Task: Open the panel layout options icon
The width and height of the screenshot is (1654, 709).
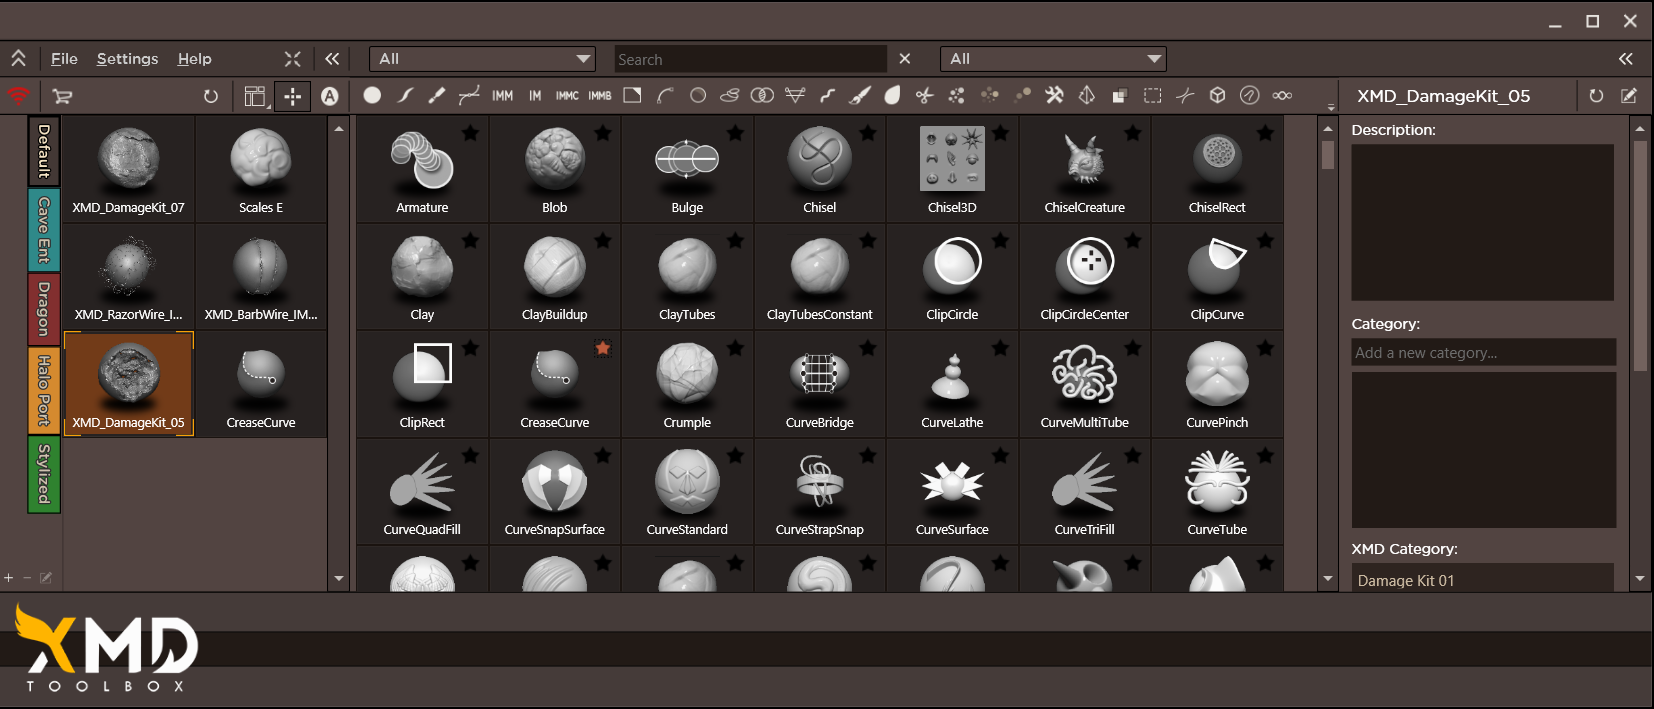Action: [255, 96]
